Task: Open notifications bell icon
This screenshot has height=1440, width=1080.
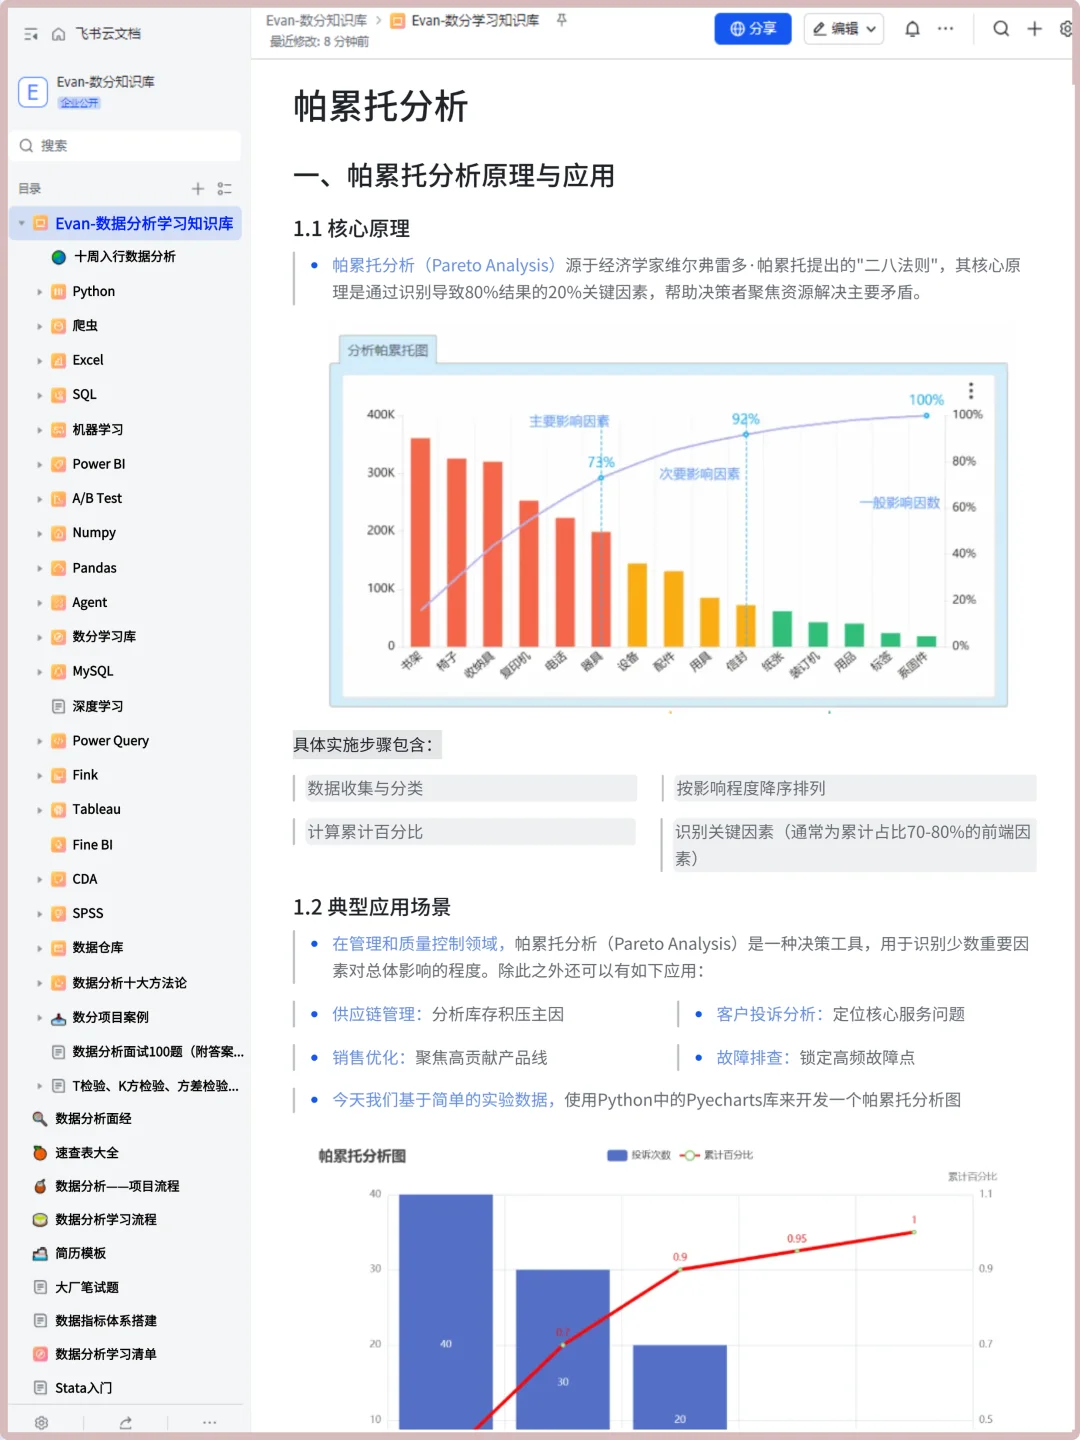Action: 912,29
